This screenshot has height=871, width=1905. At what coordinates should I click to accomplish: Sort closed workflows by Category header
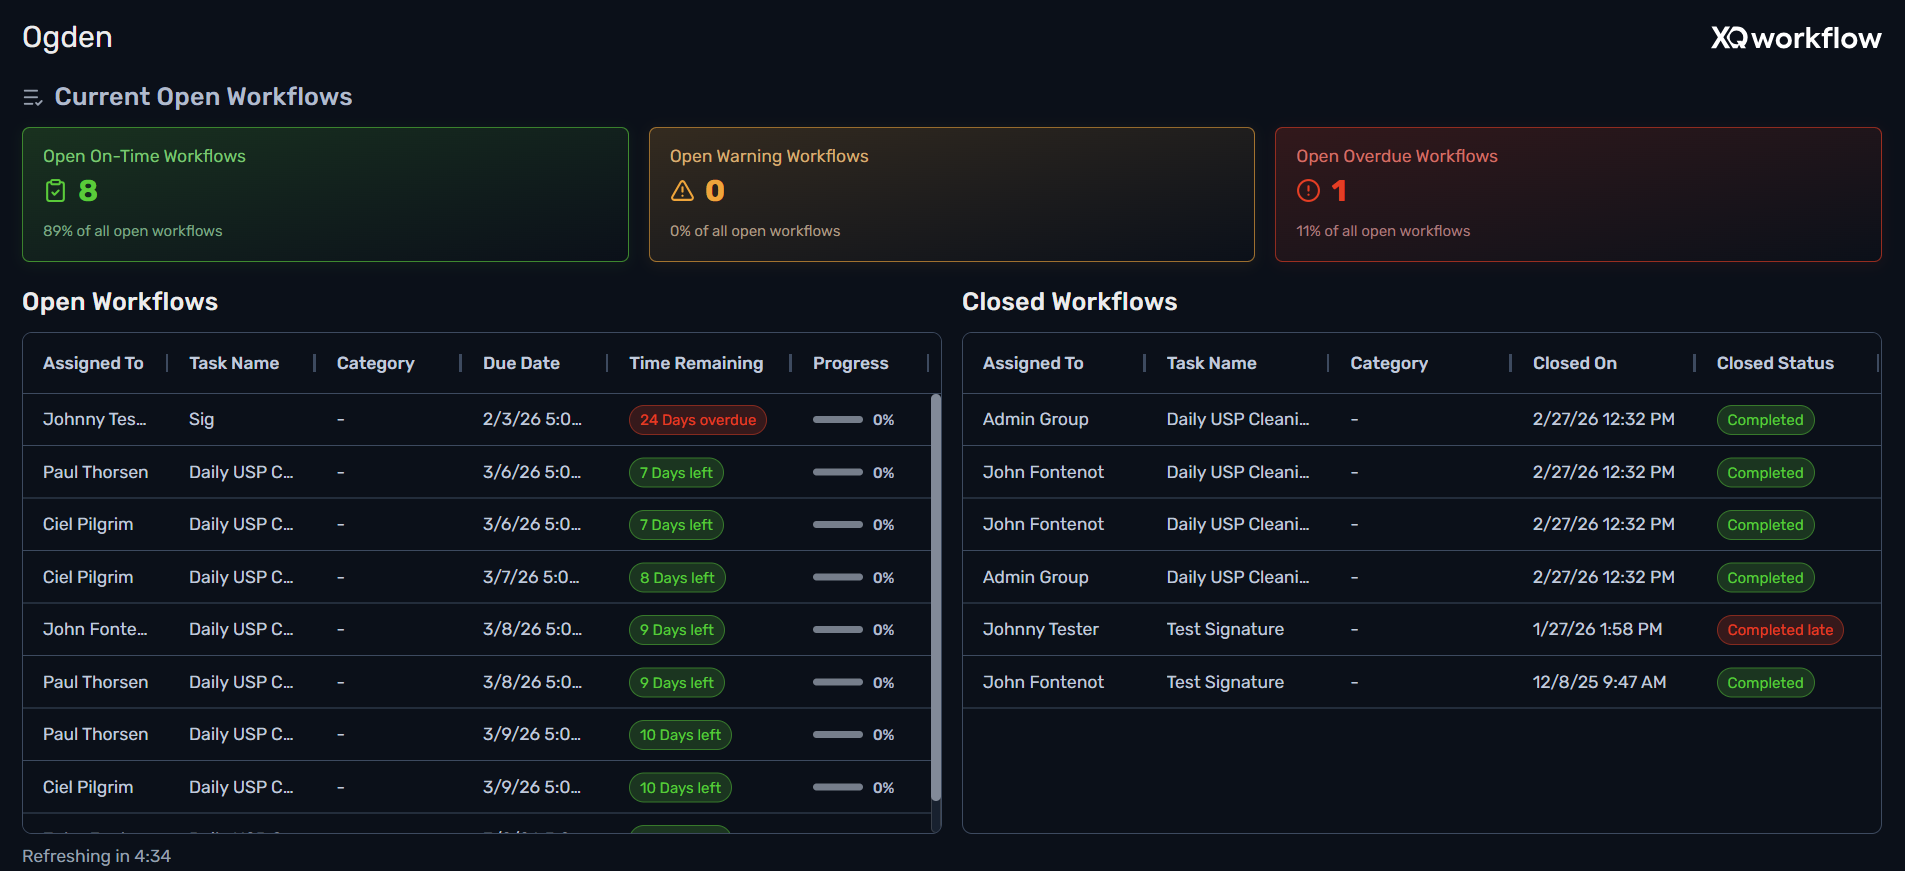point(1389,363)
